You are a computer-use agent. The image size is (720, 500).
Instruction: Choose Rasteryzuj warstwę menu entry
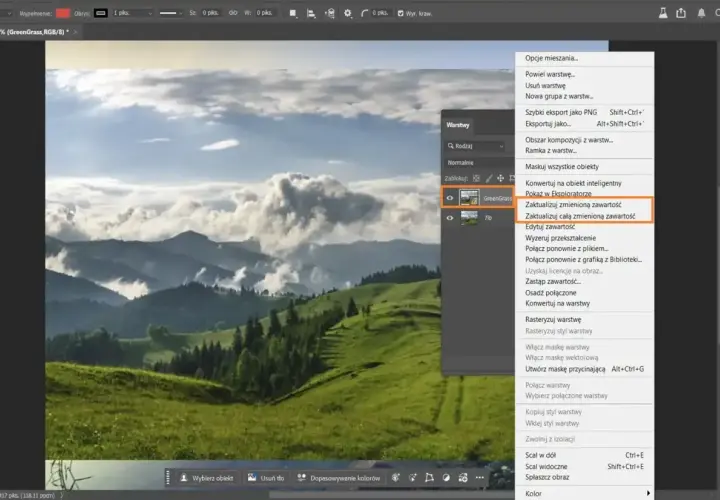click(553, 320)
